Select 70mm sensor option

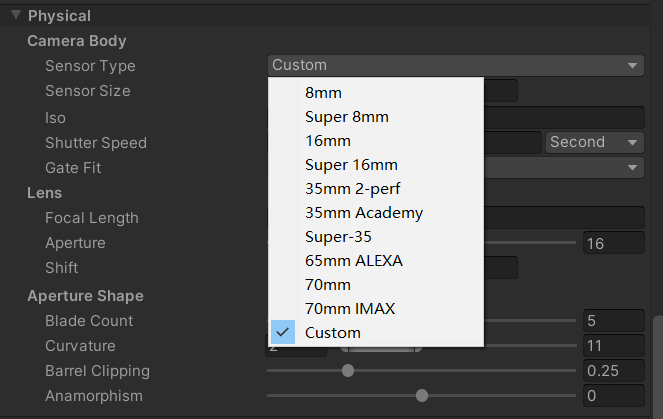click(x=328, y=284)
